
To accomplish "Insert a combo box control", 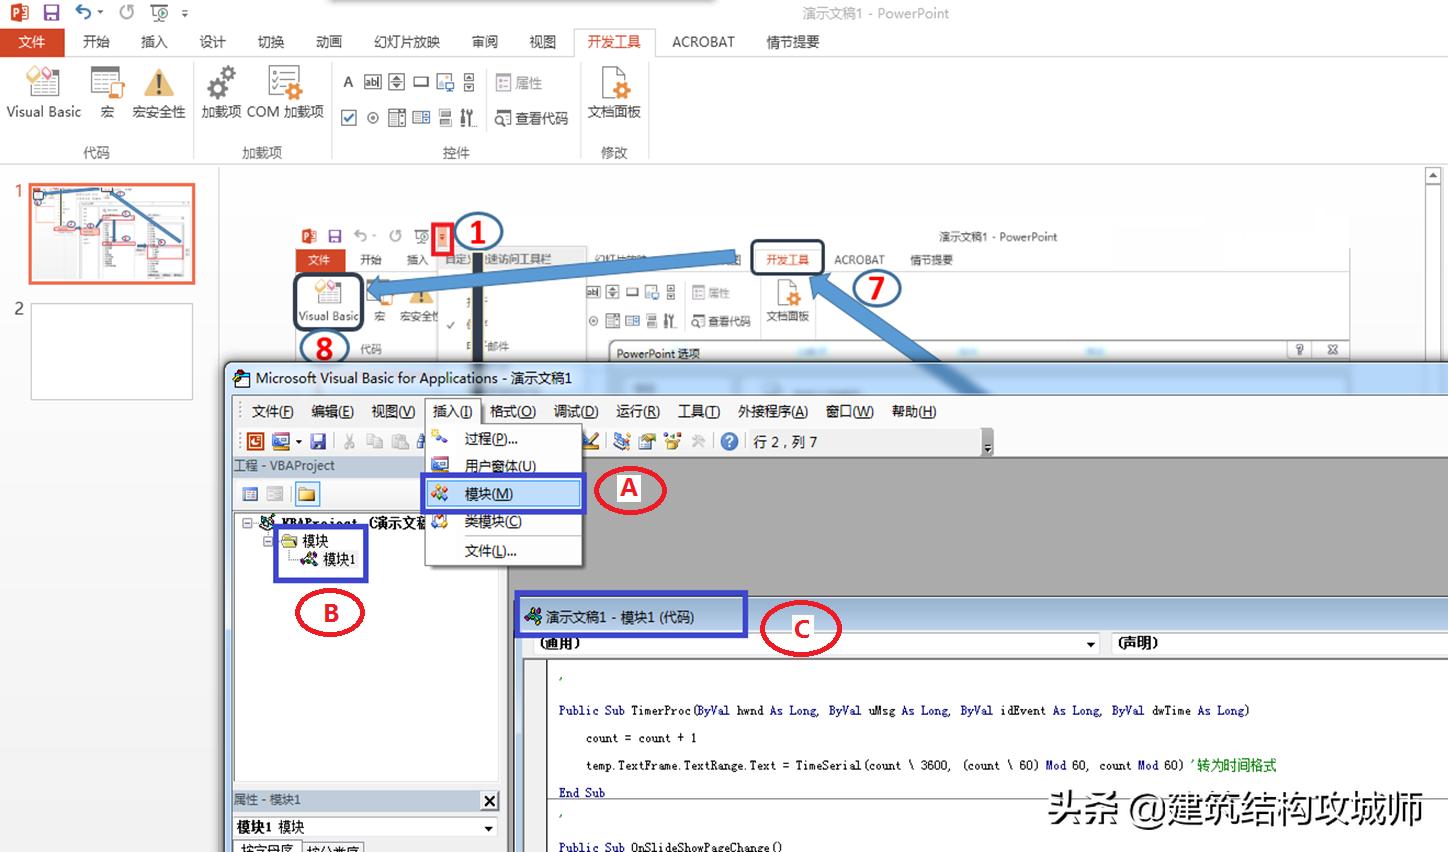I will pyautogui.click(x=421, y=118).
